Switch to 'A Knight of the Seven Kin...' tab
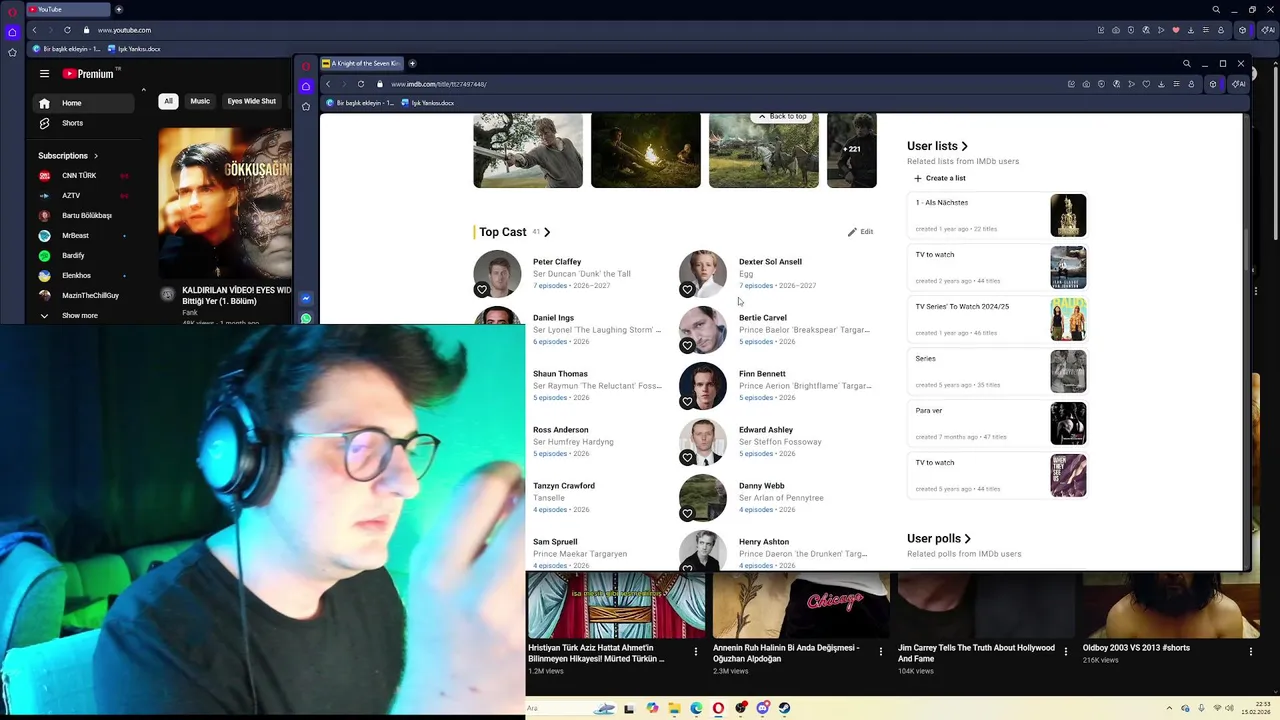This screenshot has height=720, width=1280. [x=361, y=64]
